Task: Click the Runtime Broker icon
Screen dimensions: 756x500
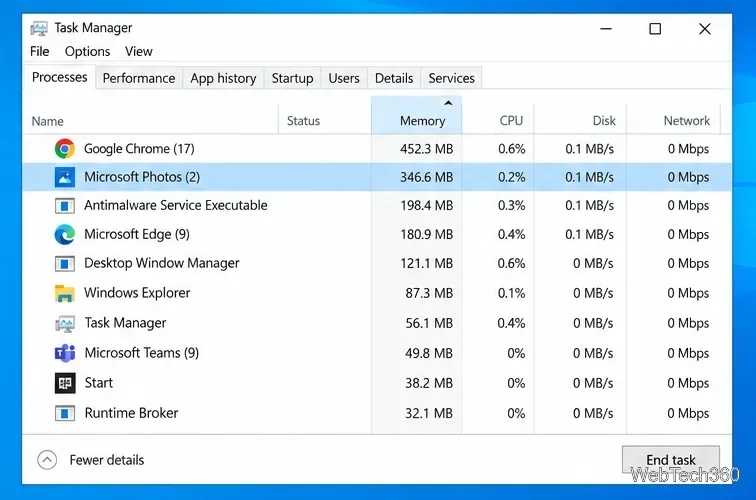Action: click(x=65, y=413)
